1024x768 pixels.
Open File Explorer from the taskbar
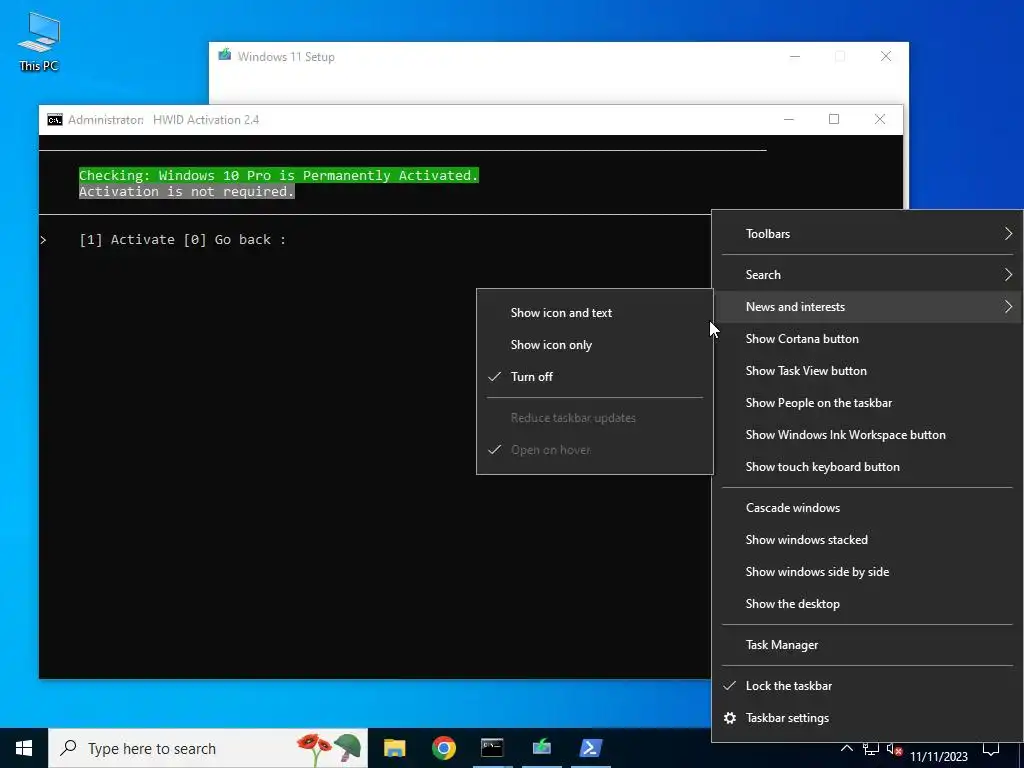[394, 748]
